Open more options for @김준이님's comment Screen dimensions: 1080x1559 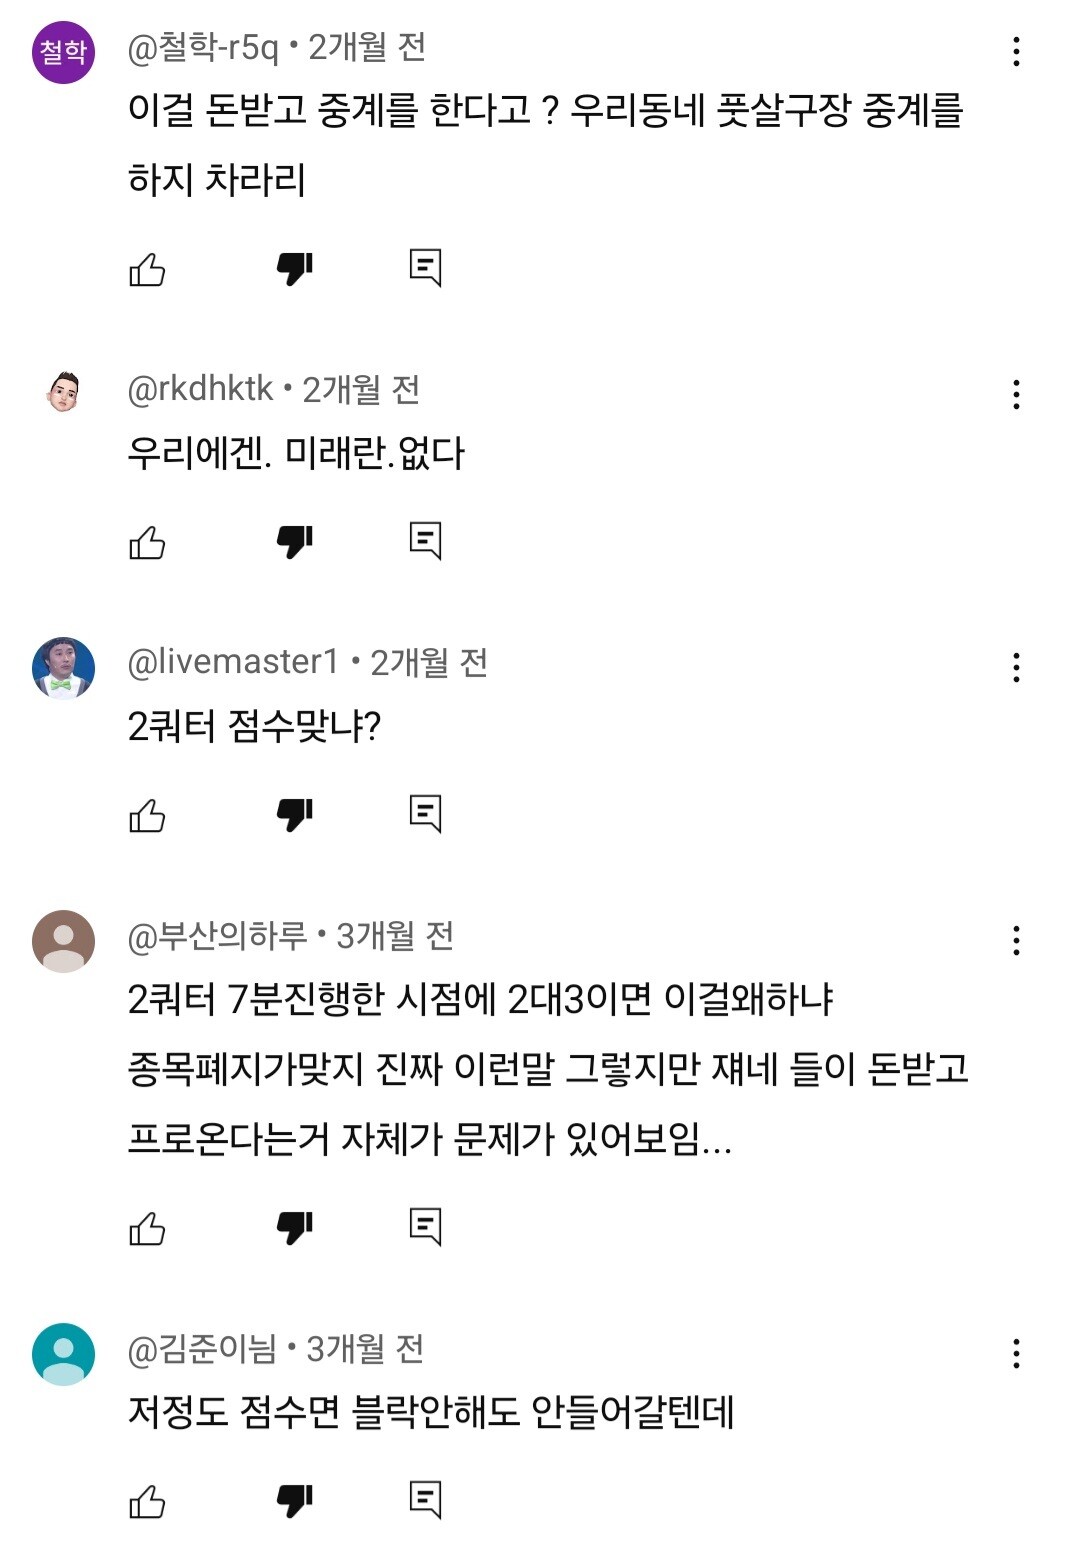tap(1016, 1353)
